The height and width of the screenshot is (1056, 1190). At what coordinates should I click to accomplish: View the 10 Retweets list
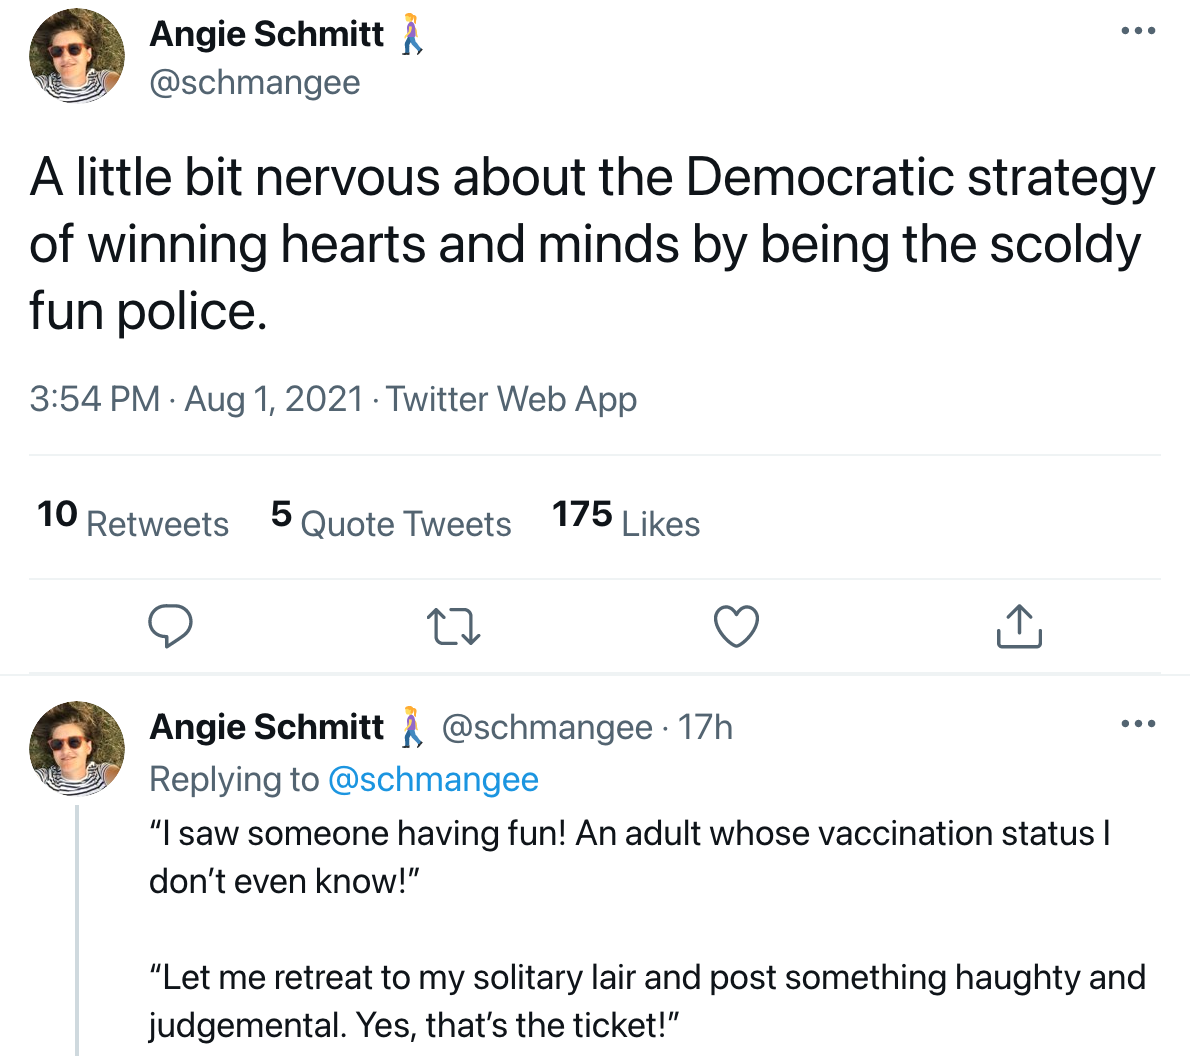point(133,520)
